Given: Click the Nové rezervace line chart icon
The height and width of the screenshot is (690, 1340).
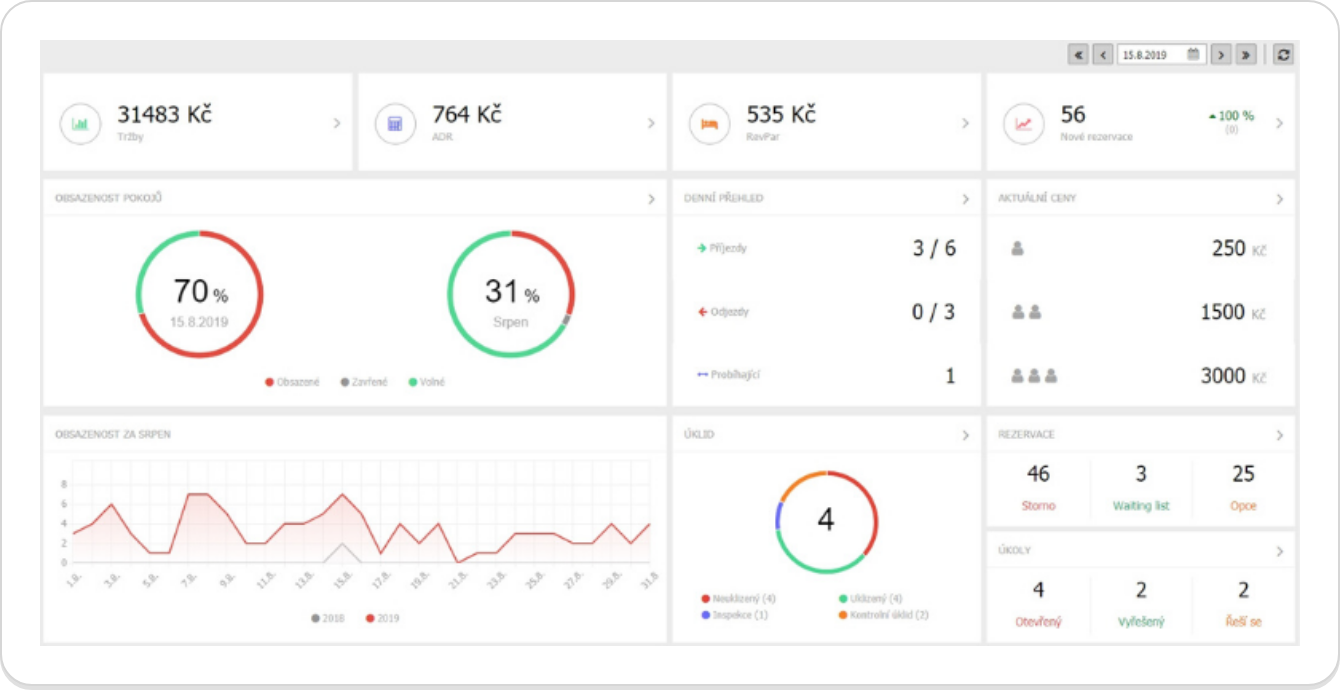Looking at the screenshot, I should tap(1024, 124).
